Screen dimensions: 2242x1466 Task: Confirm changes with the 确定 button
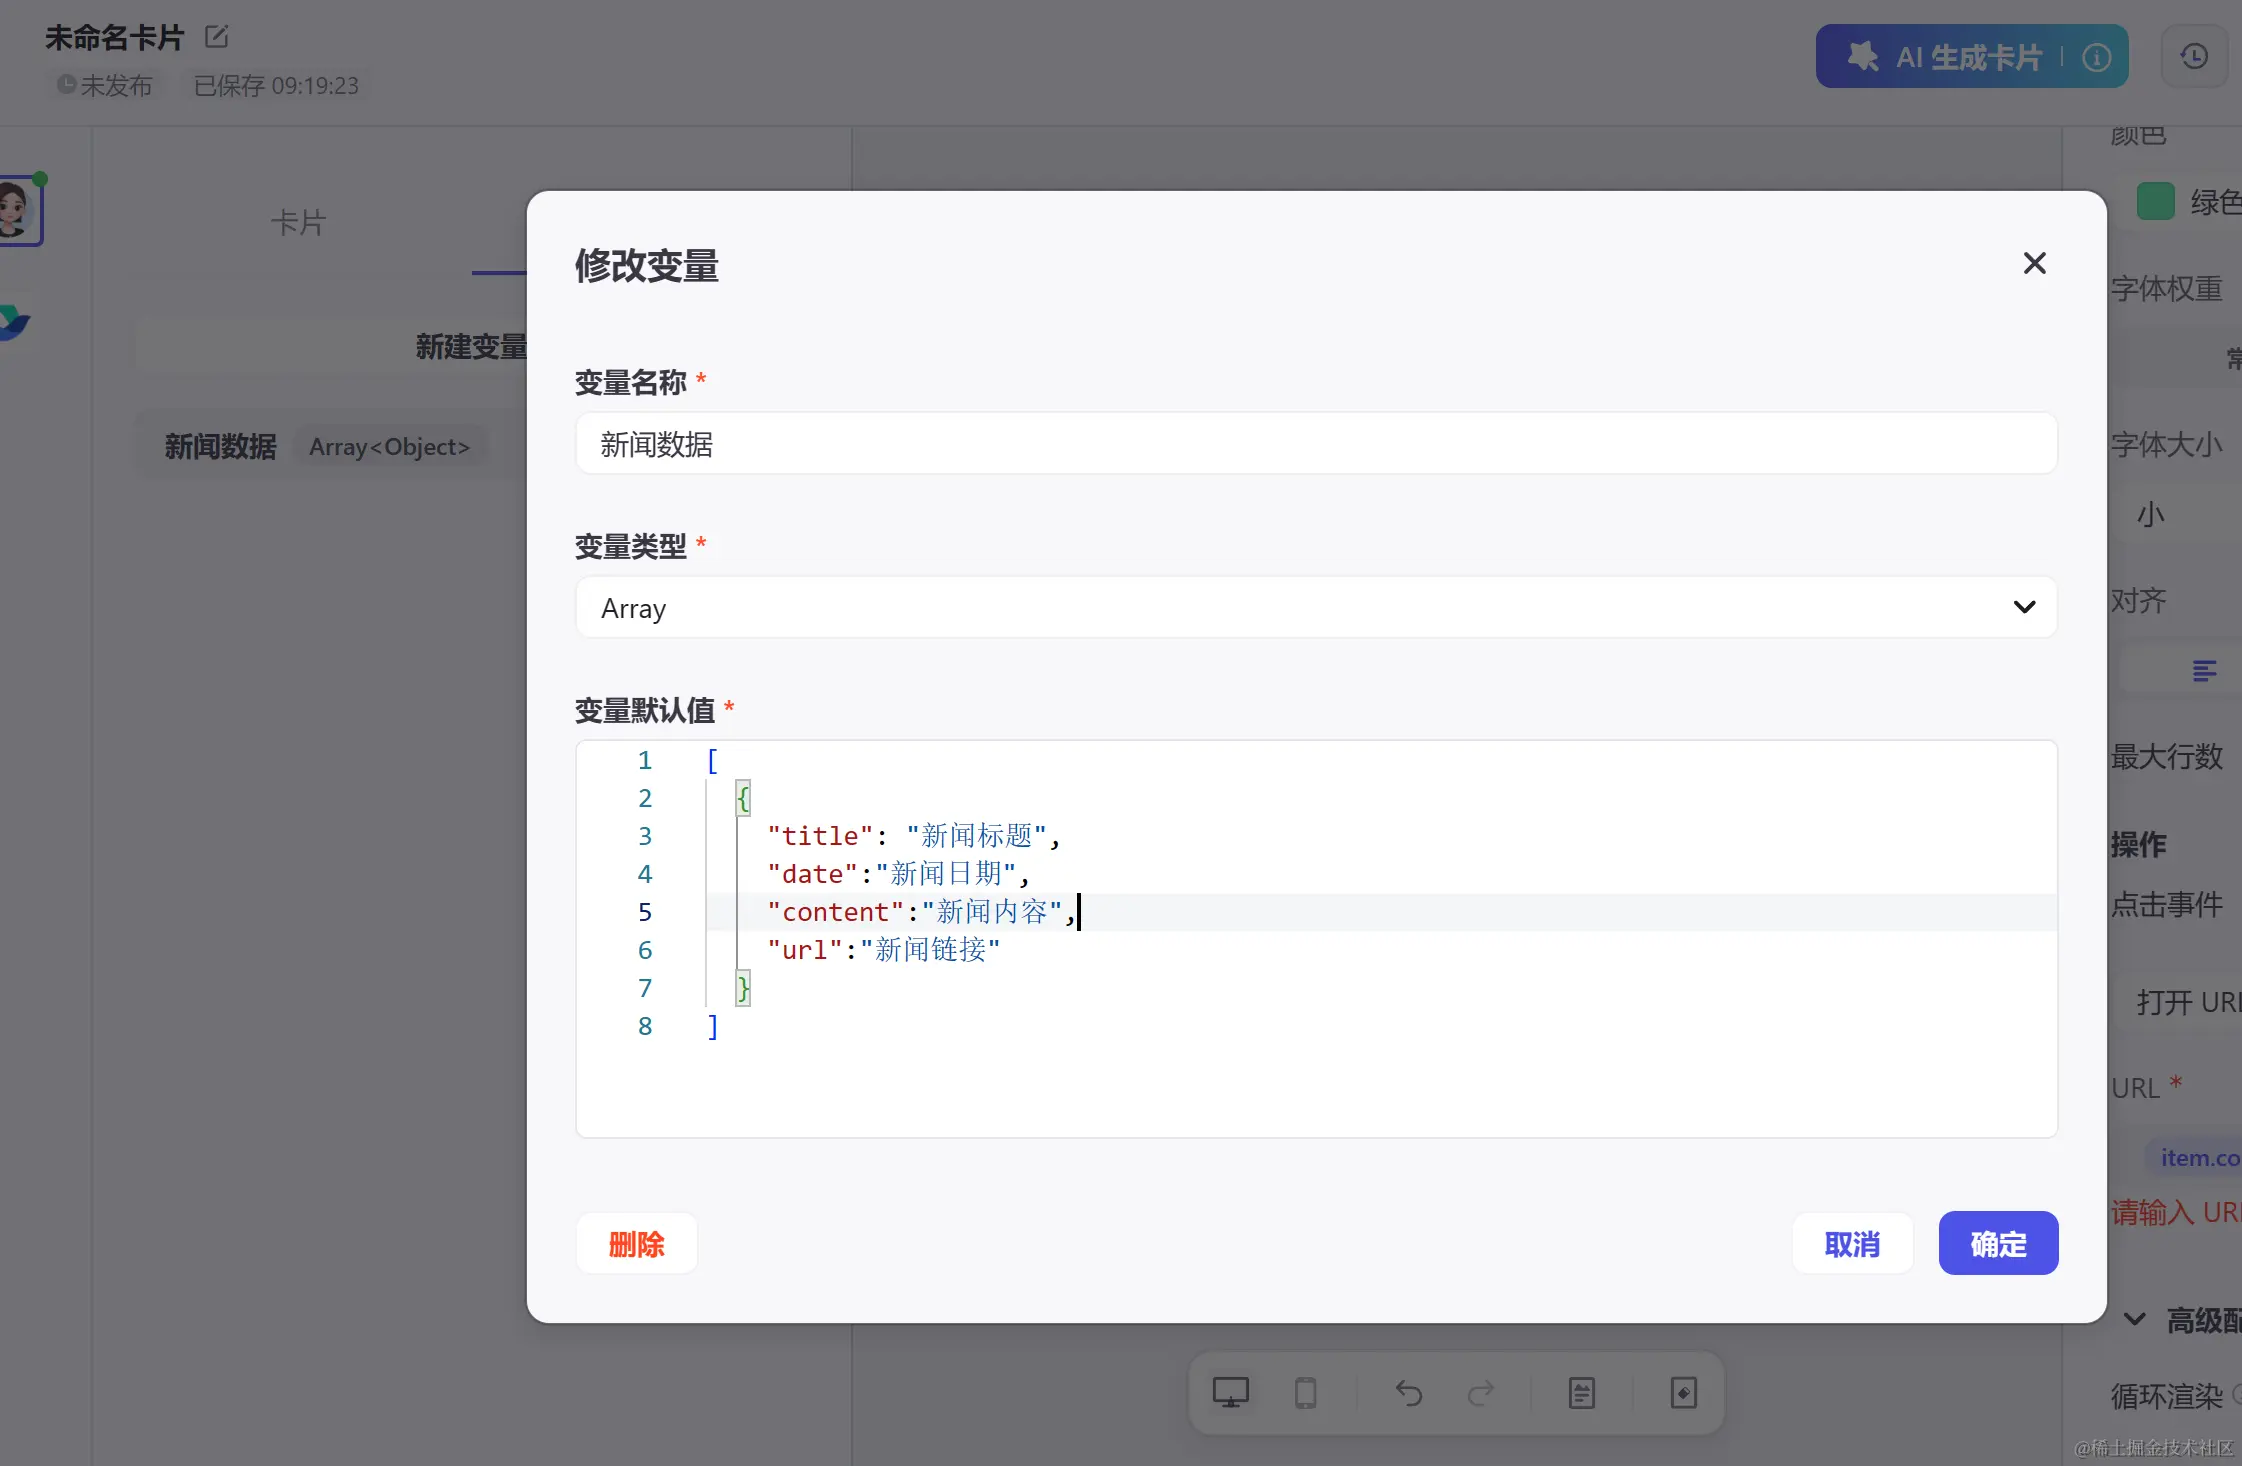[x=1997, y=1243]
